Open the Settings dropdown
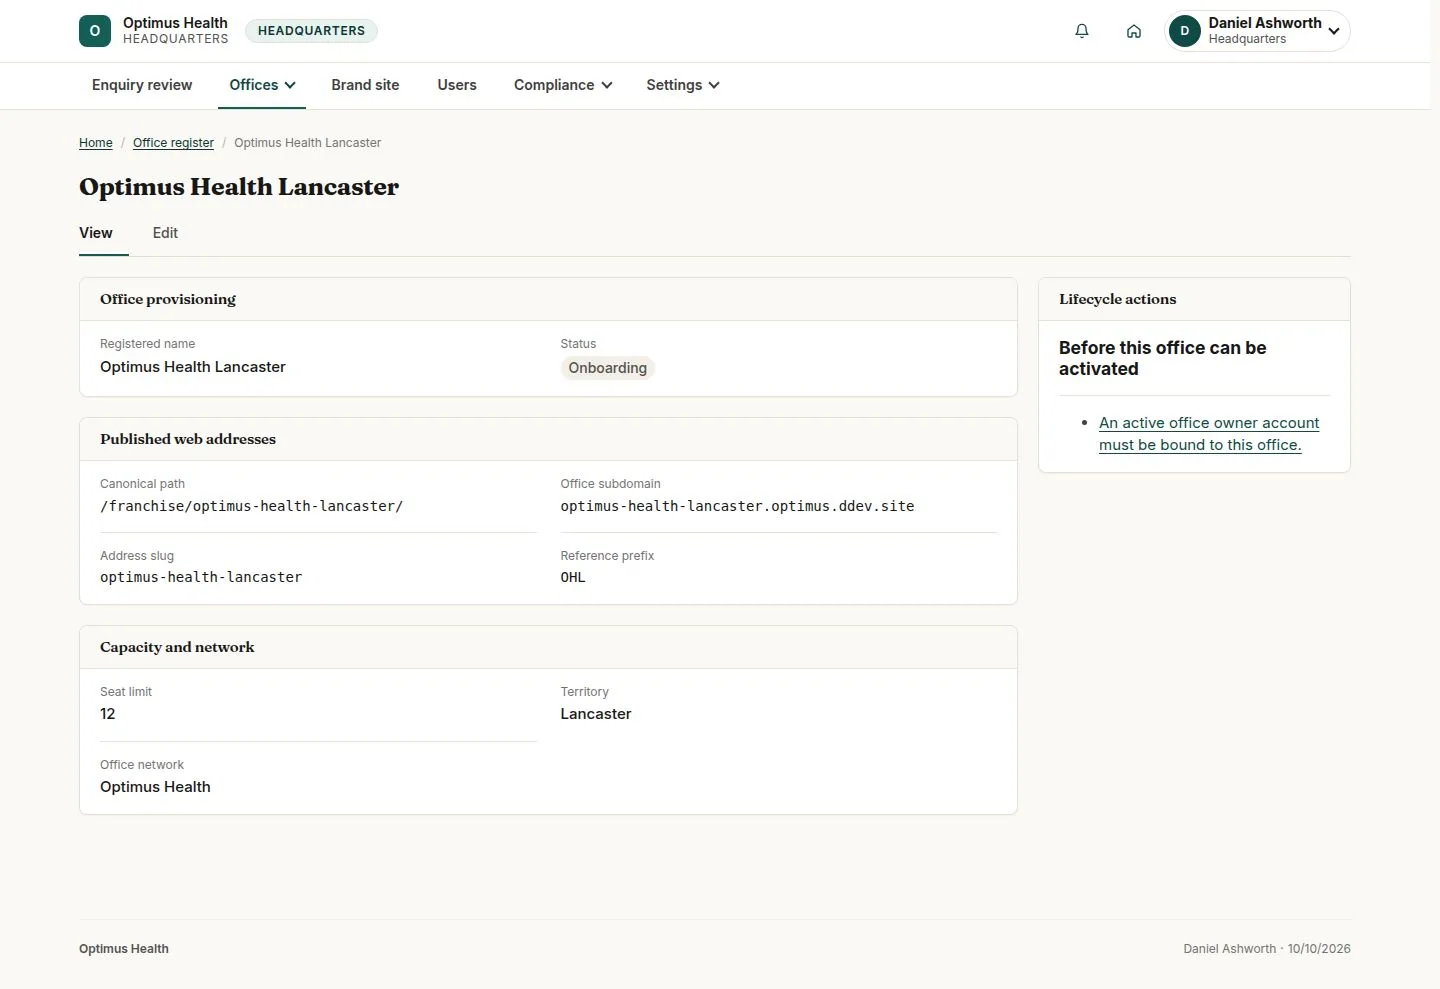Screen dimensions: 1440x989 [x=683, y=85]
